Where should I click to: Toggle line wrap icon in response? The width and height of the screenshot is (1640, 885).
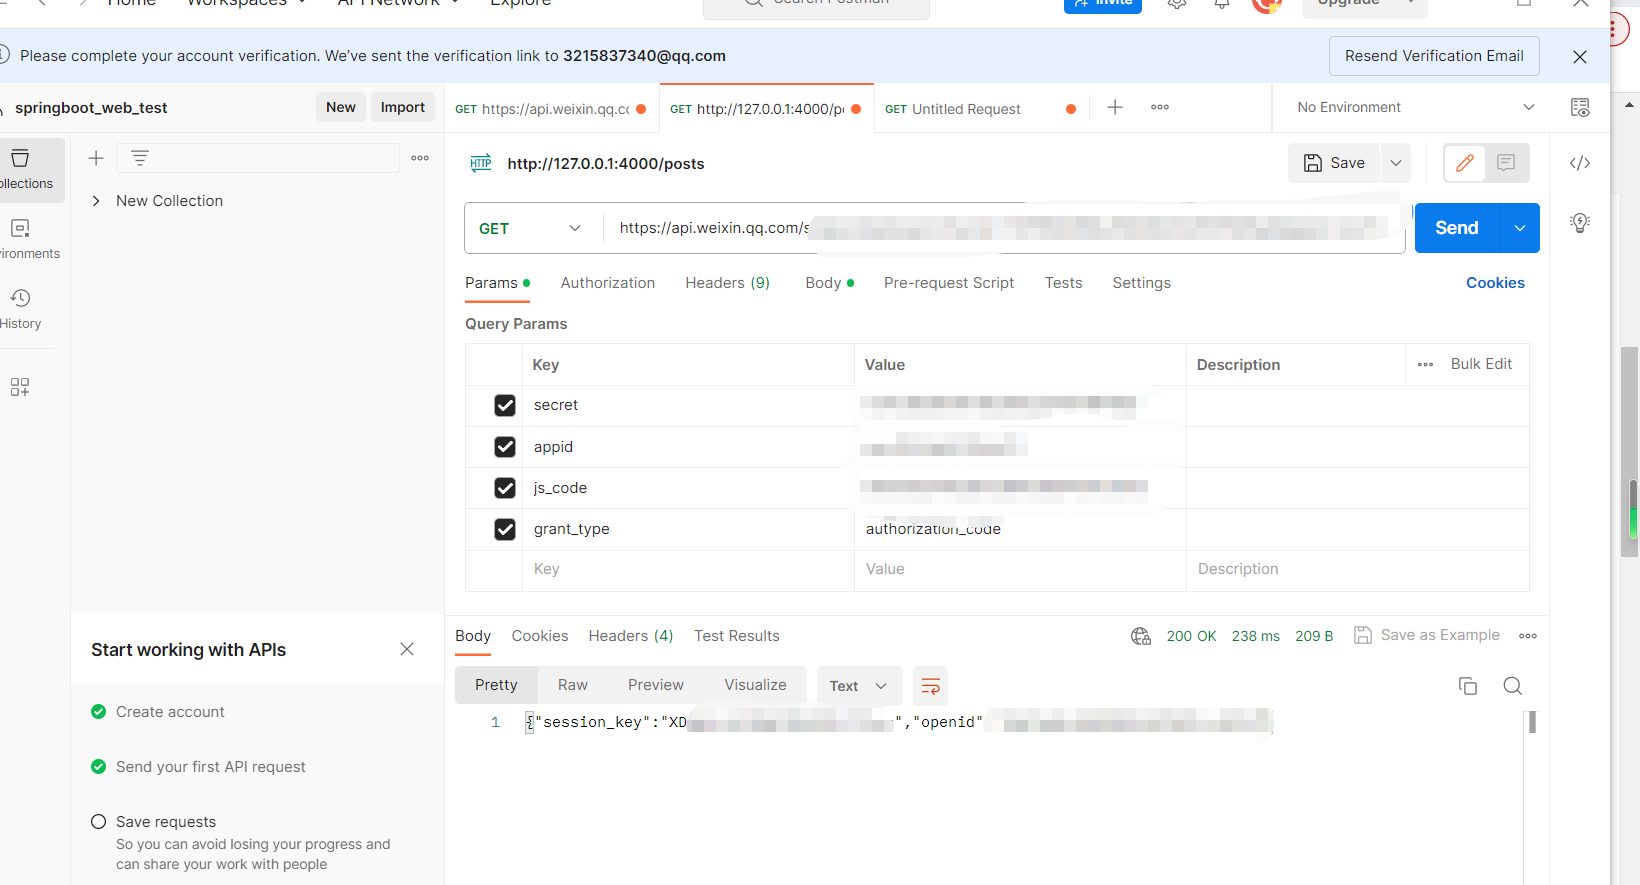[930, 686]
